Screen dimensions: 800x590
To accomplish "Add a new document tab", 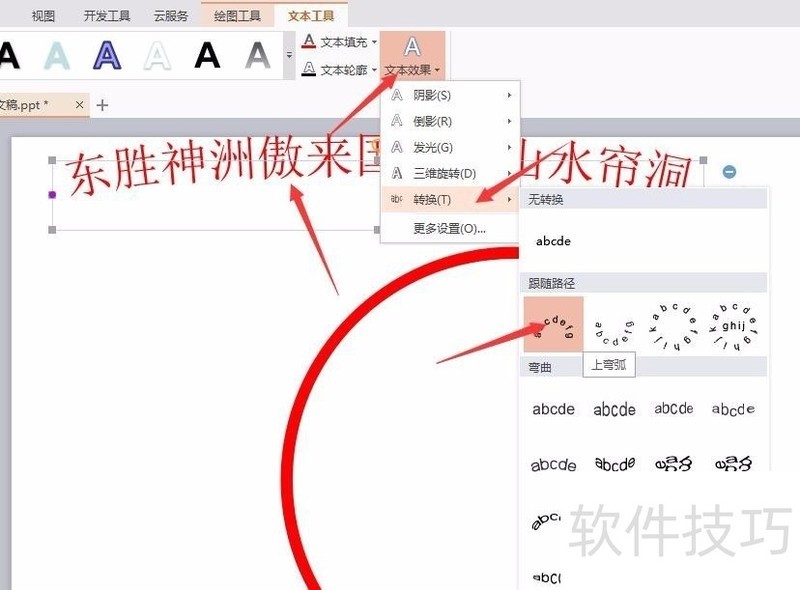I will point(102,105).
